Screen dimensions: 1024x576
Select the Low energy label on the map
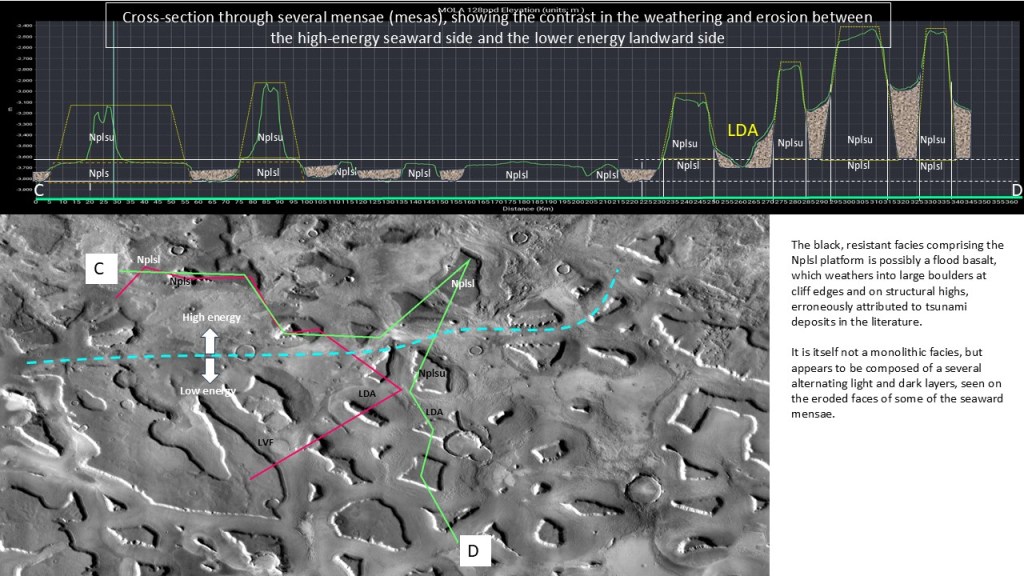tap(210, 390)
